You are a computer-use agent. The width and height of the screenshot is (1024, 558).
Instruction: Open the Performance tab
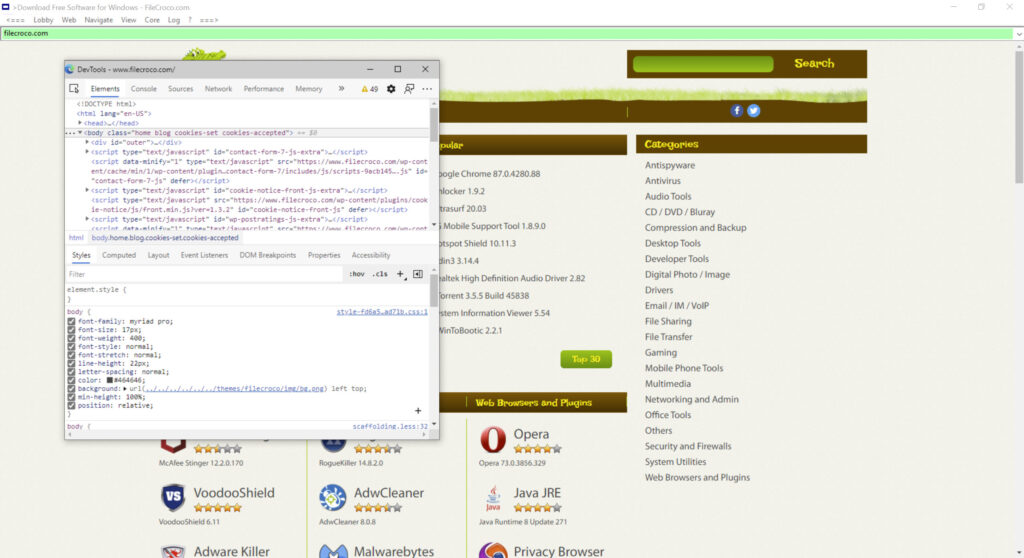coord(264,89)
